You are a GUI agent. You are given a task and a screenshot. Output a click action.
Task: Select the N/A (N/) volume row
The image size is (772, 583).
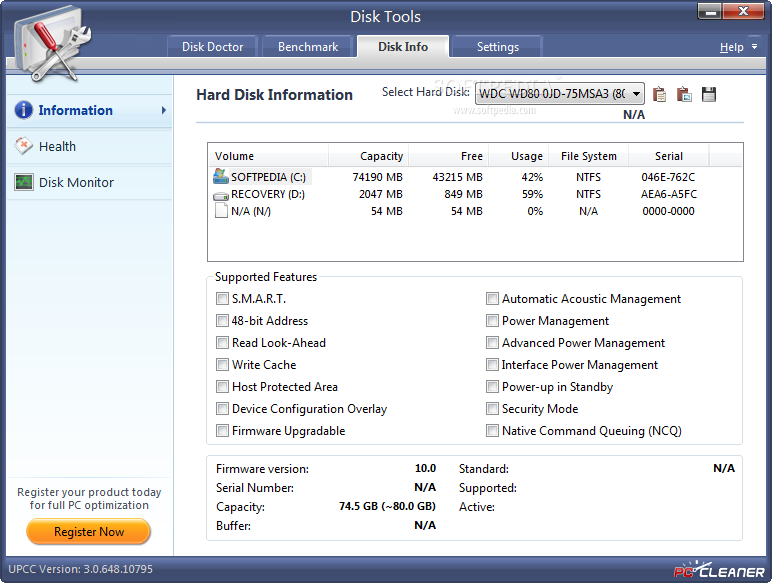(475, 211)
